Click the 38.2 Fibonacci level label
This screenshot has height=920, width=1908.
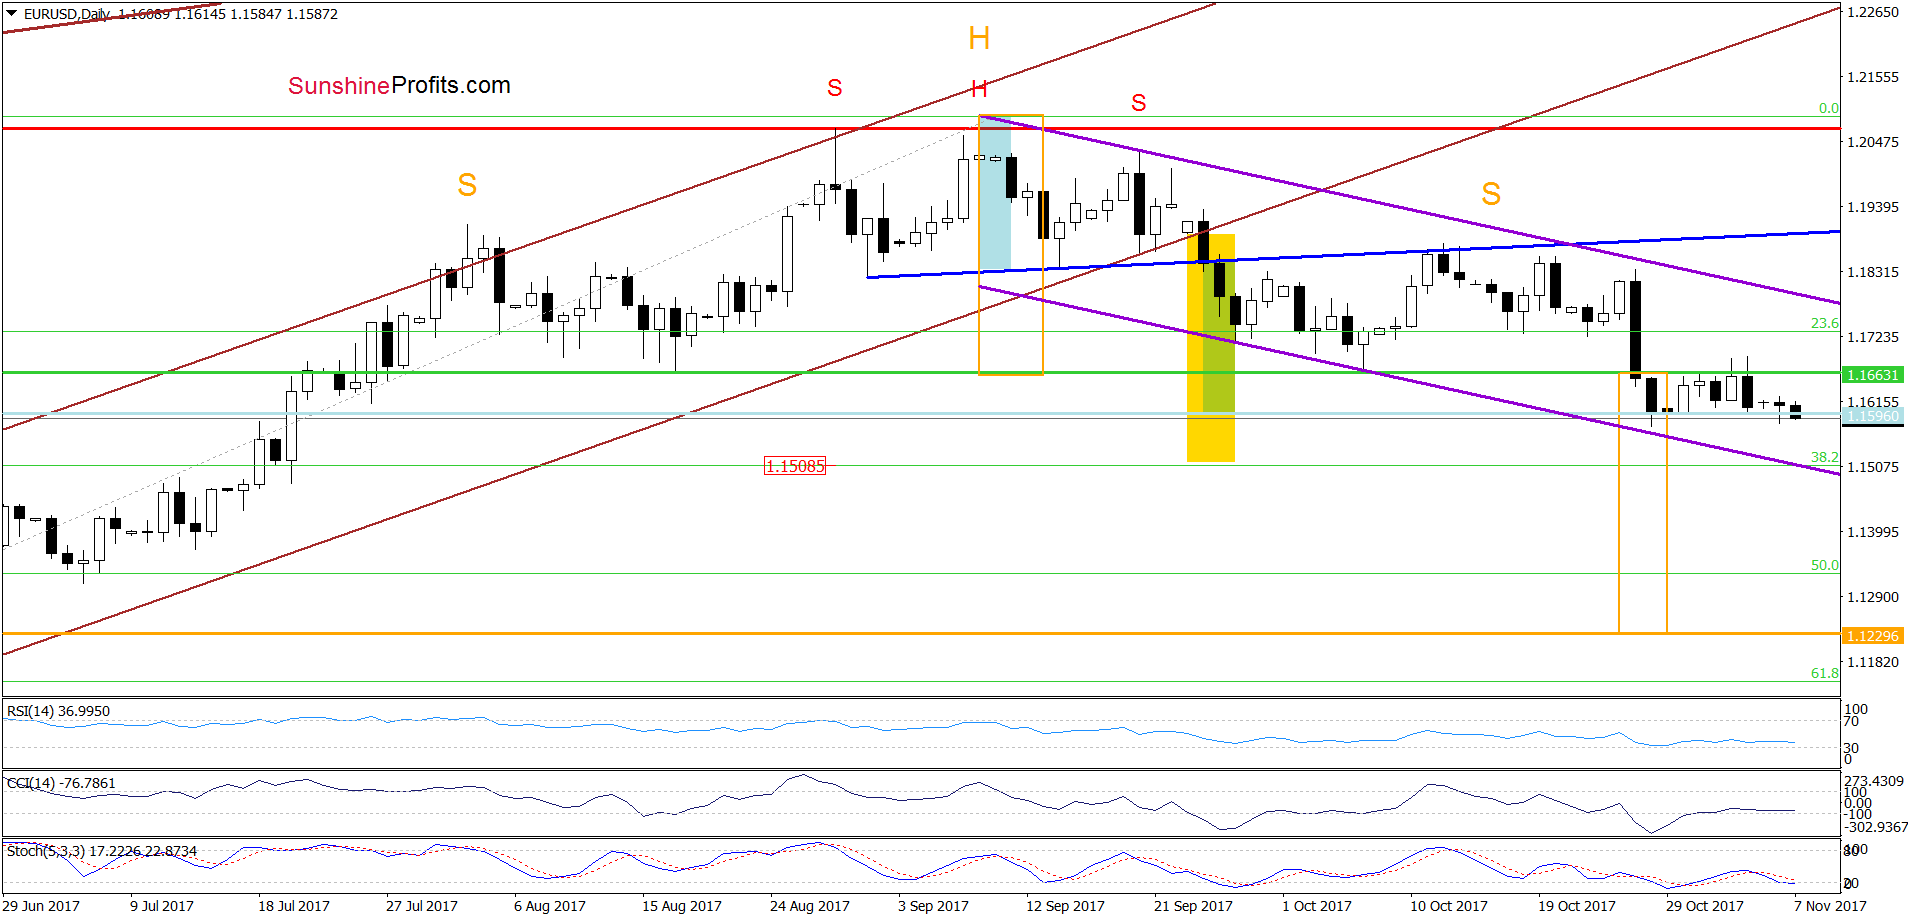click(1824, 457)
